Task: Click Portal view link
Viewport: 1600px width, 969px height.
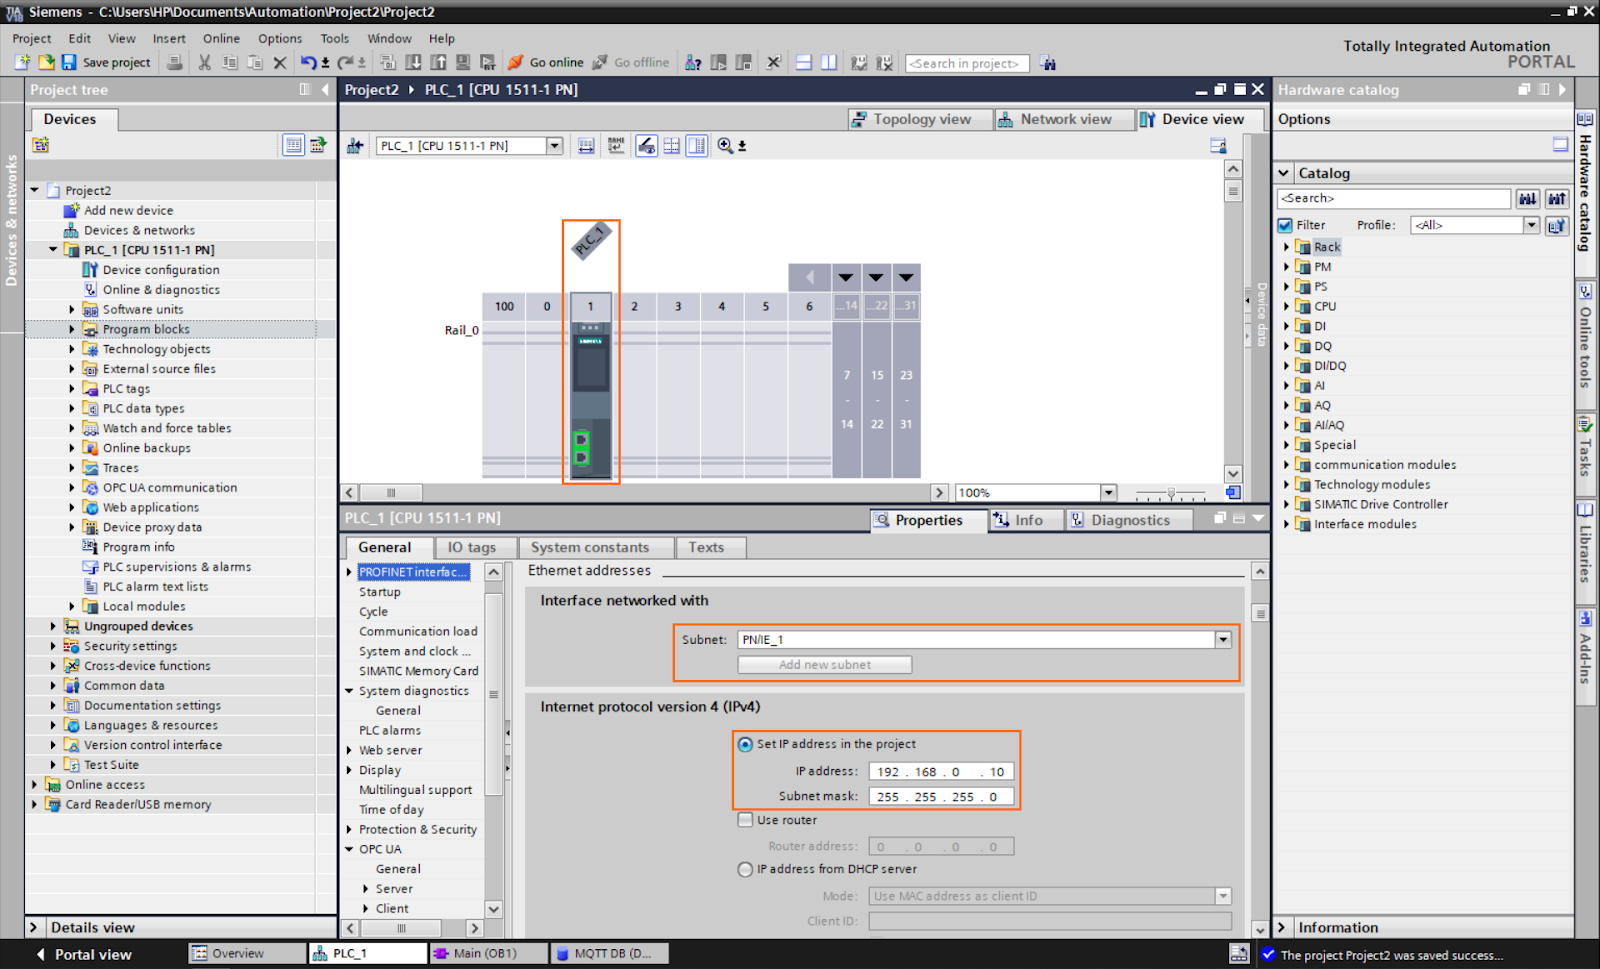Action: 84,955
